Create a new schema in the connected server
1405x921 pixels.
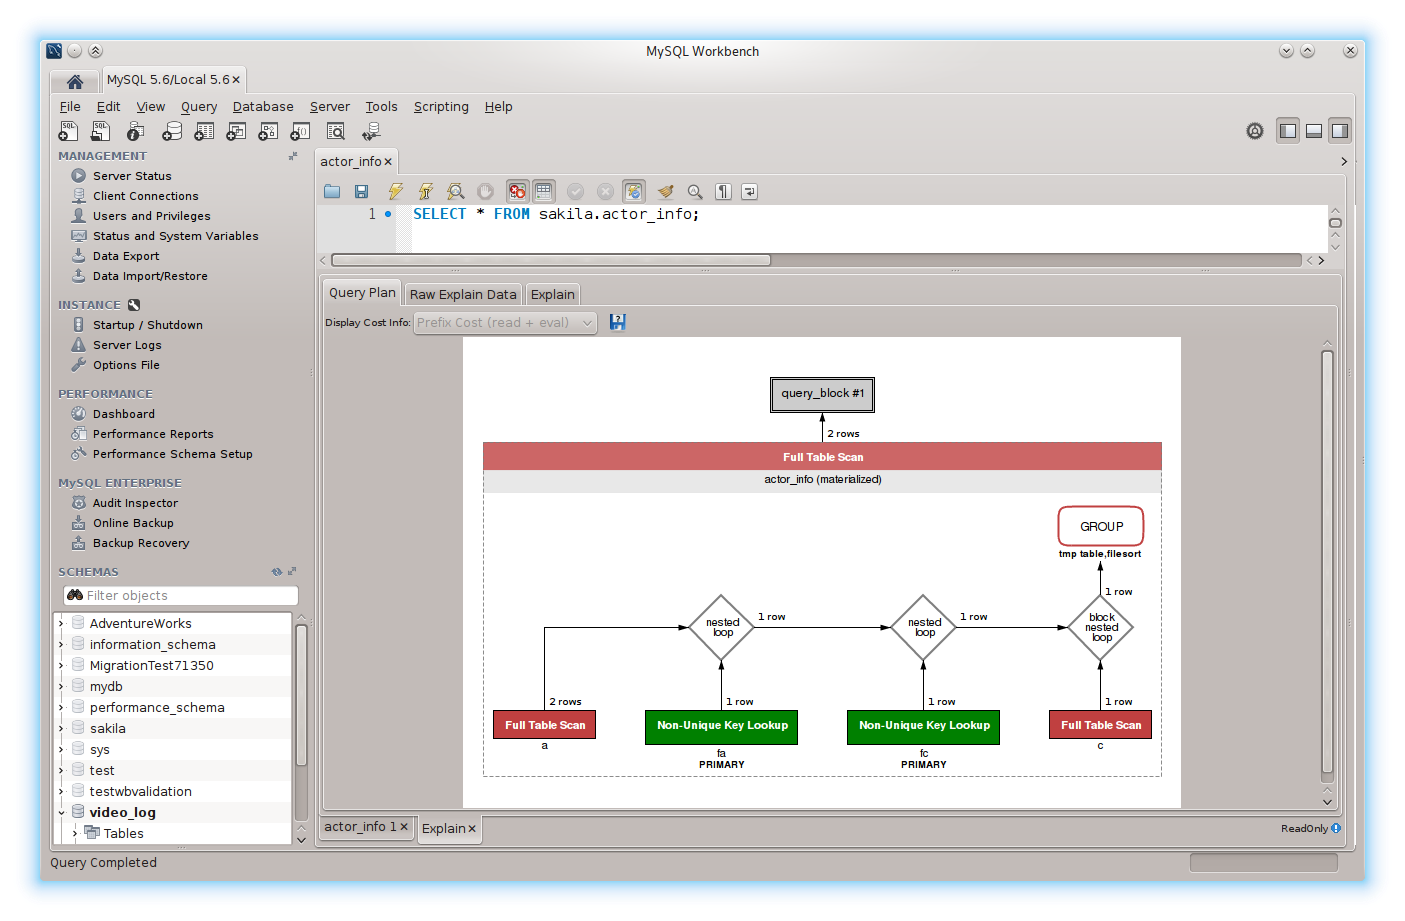point(172,131)
